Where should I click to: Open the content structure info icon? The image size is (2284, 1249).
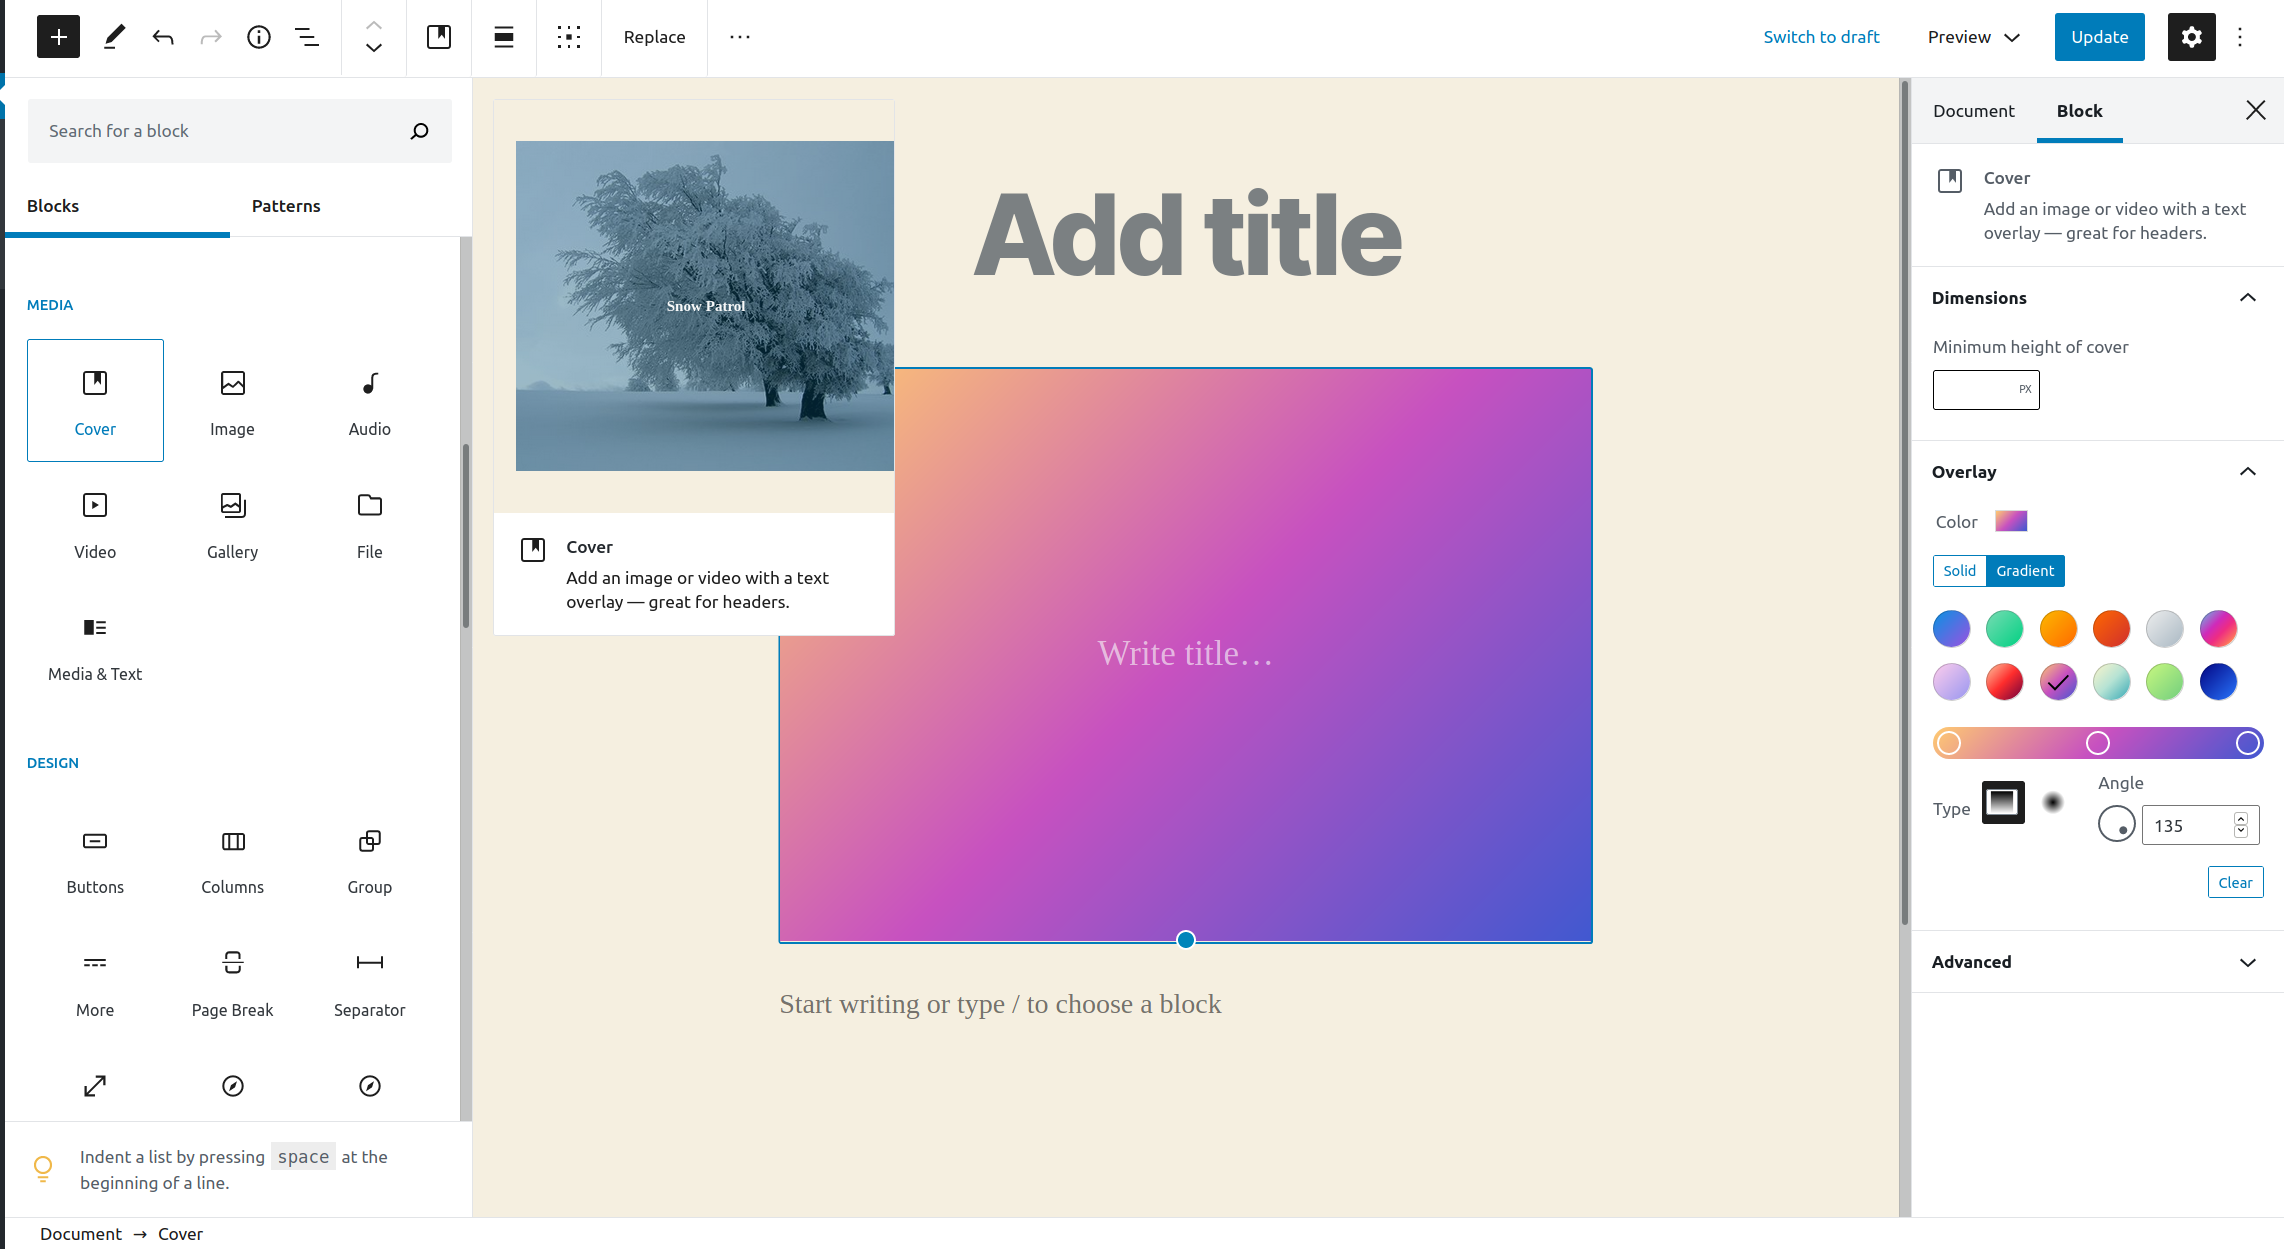[x=259, y=37]
